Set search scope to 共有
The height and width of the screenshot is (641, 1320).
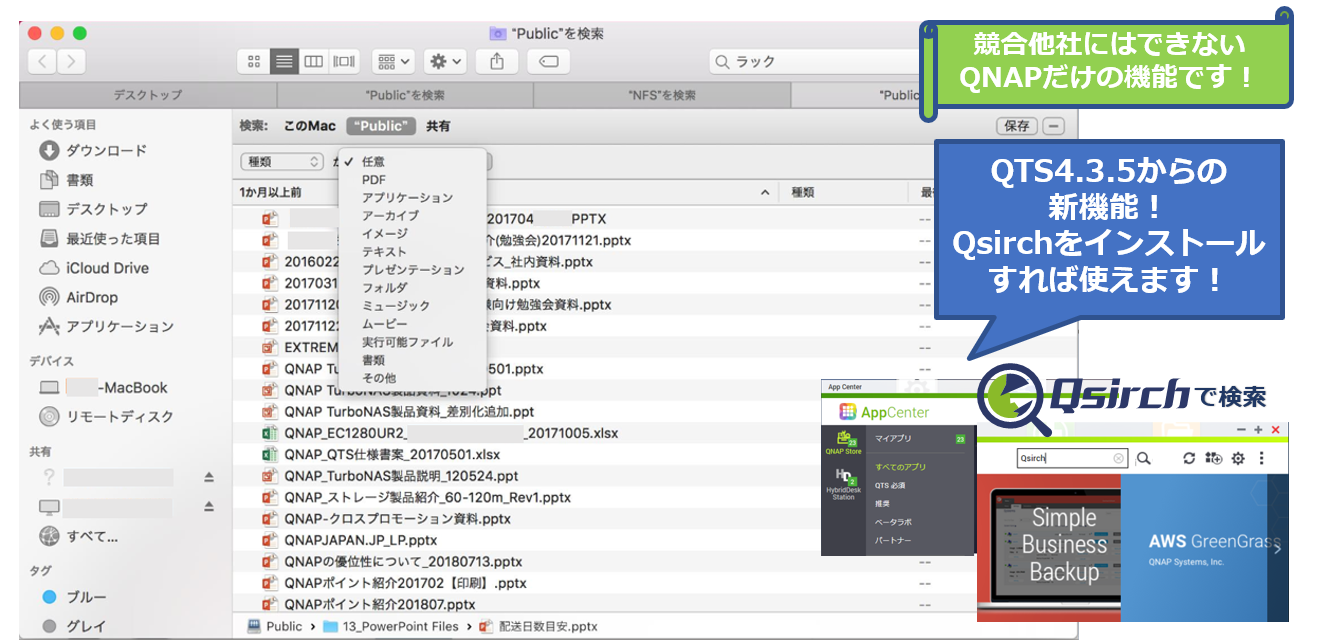point(438,126)
